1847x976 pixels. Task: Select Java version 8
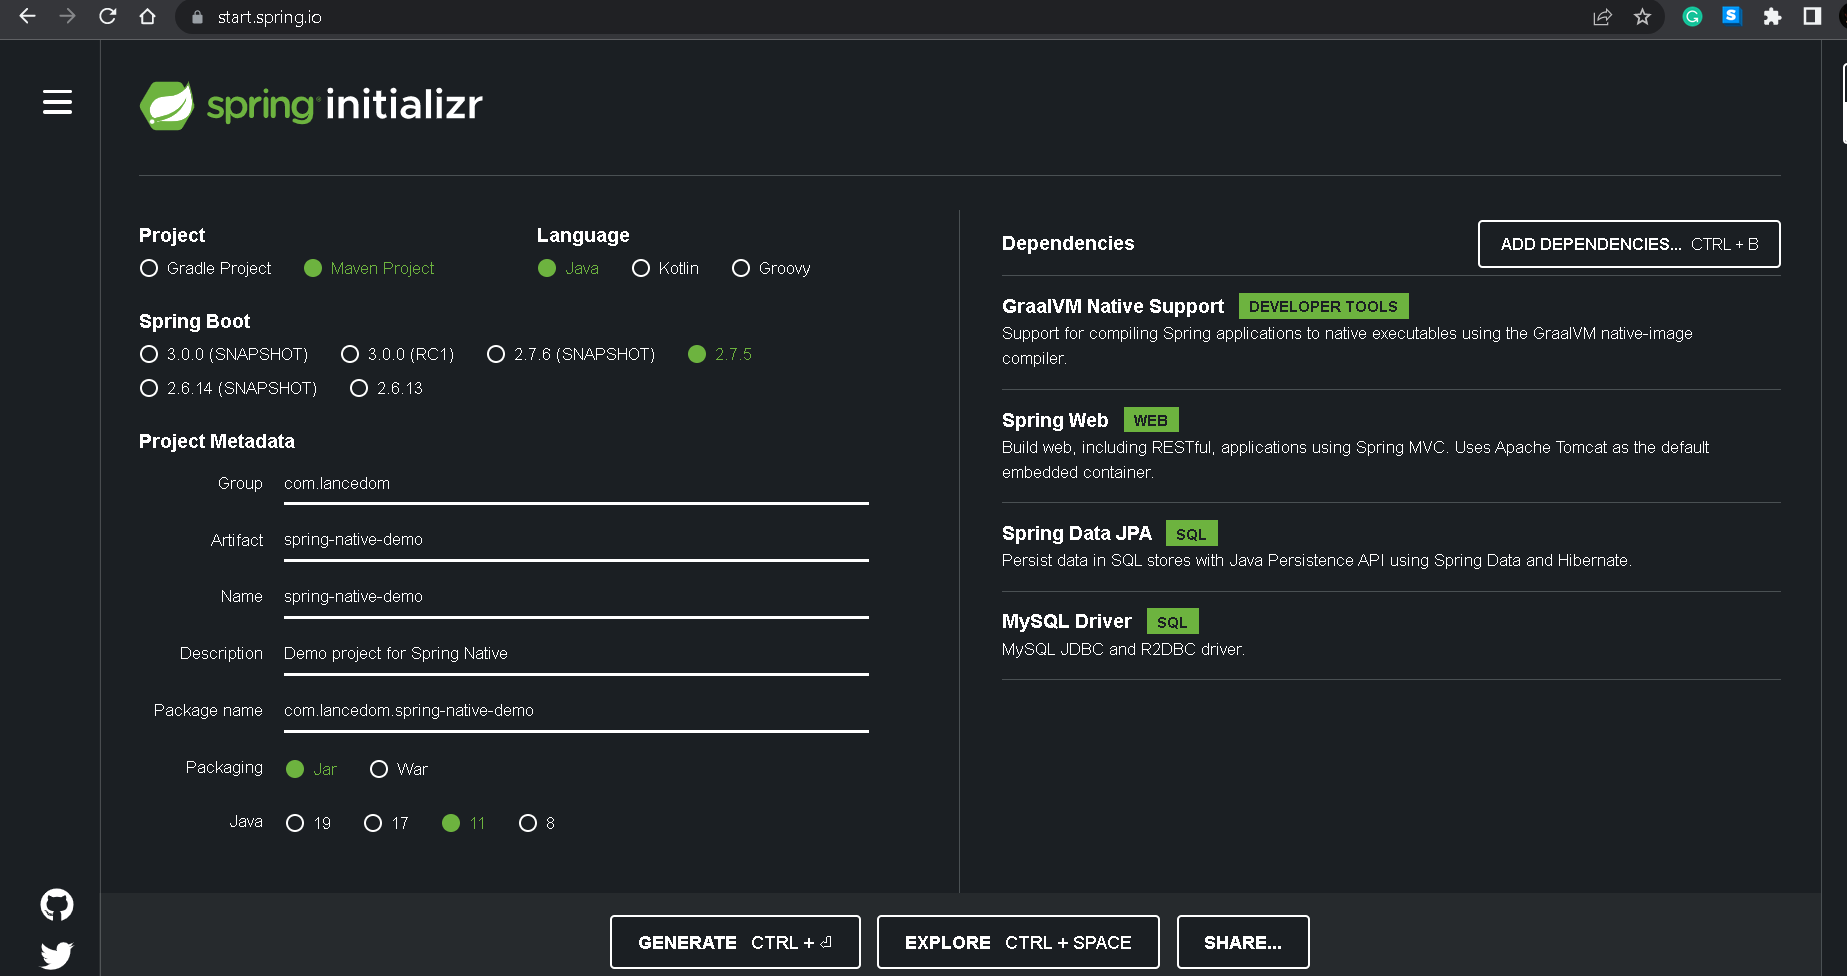pos(537,823)
